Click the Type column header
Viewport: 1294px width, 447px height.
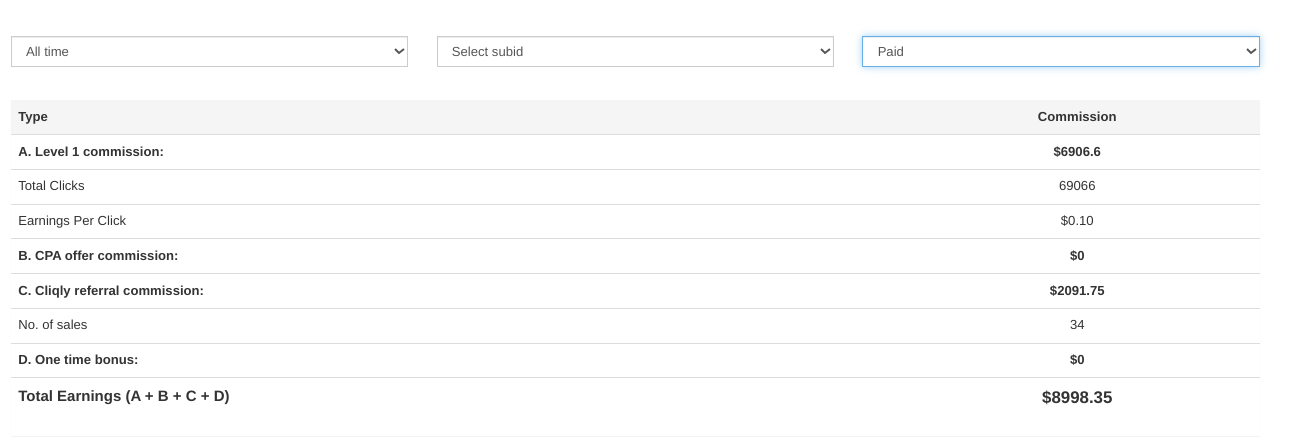33,117
